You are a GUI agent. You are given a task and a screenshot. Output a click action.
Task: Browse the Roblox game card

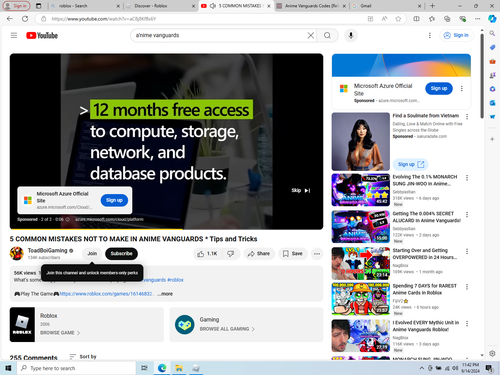[87, 325]
